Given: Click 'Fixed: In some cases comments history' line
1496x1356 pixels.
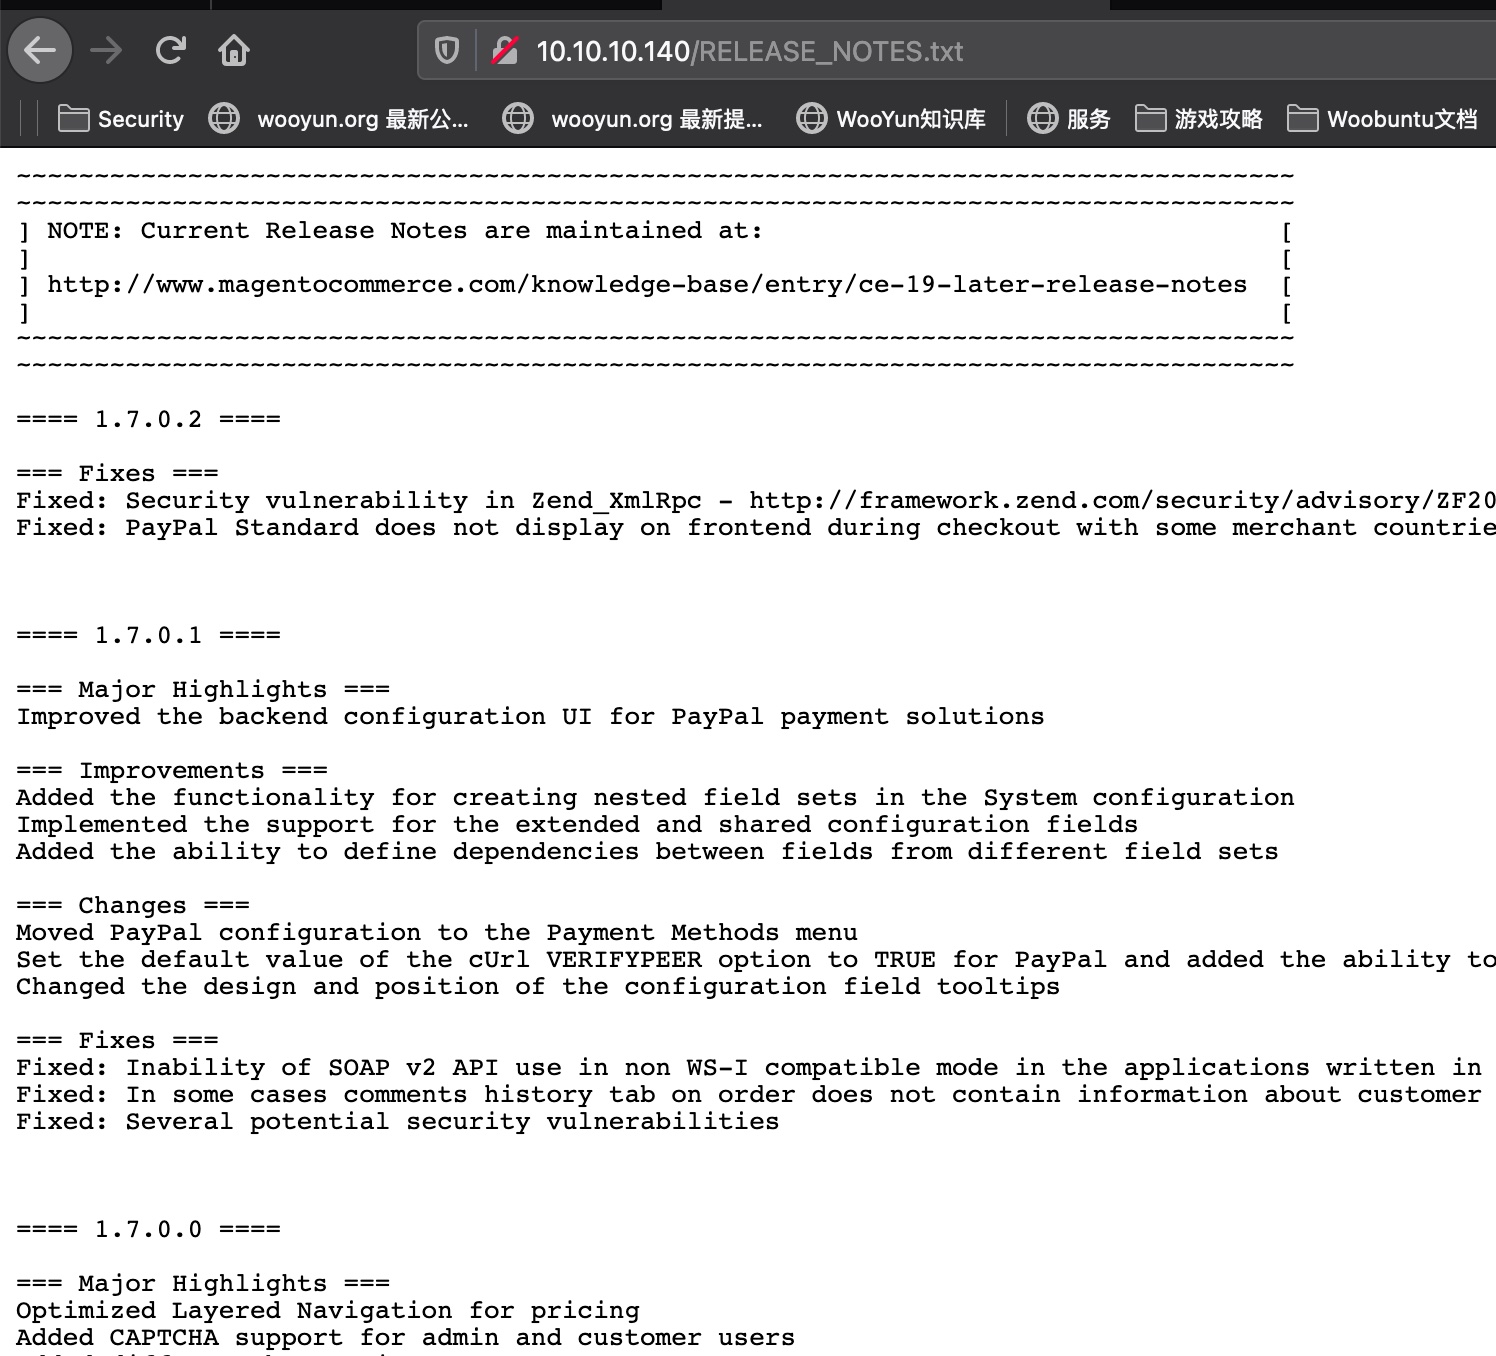Looking at the screenshot, I should click(749, 1095).
